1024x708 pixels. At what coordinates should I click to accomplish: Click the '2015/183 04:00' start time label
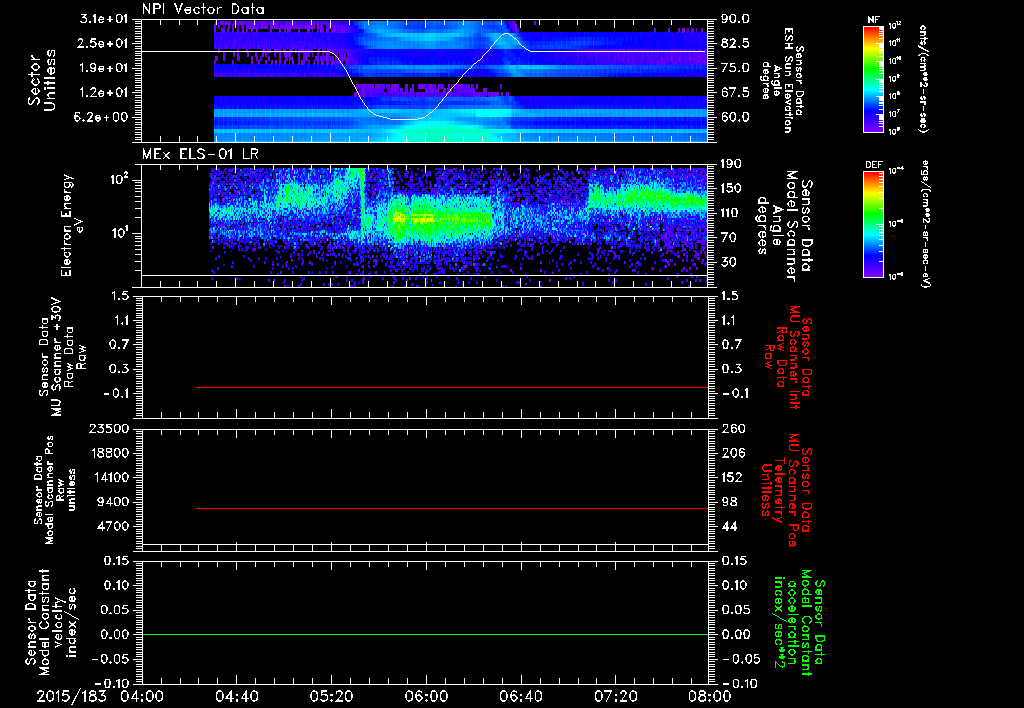tap(100, 696)
